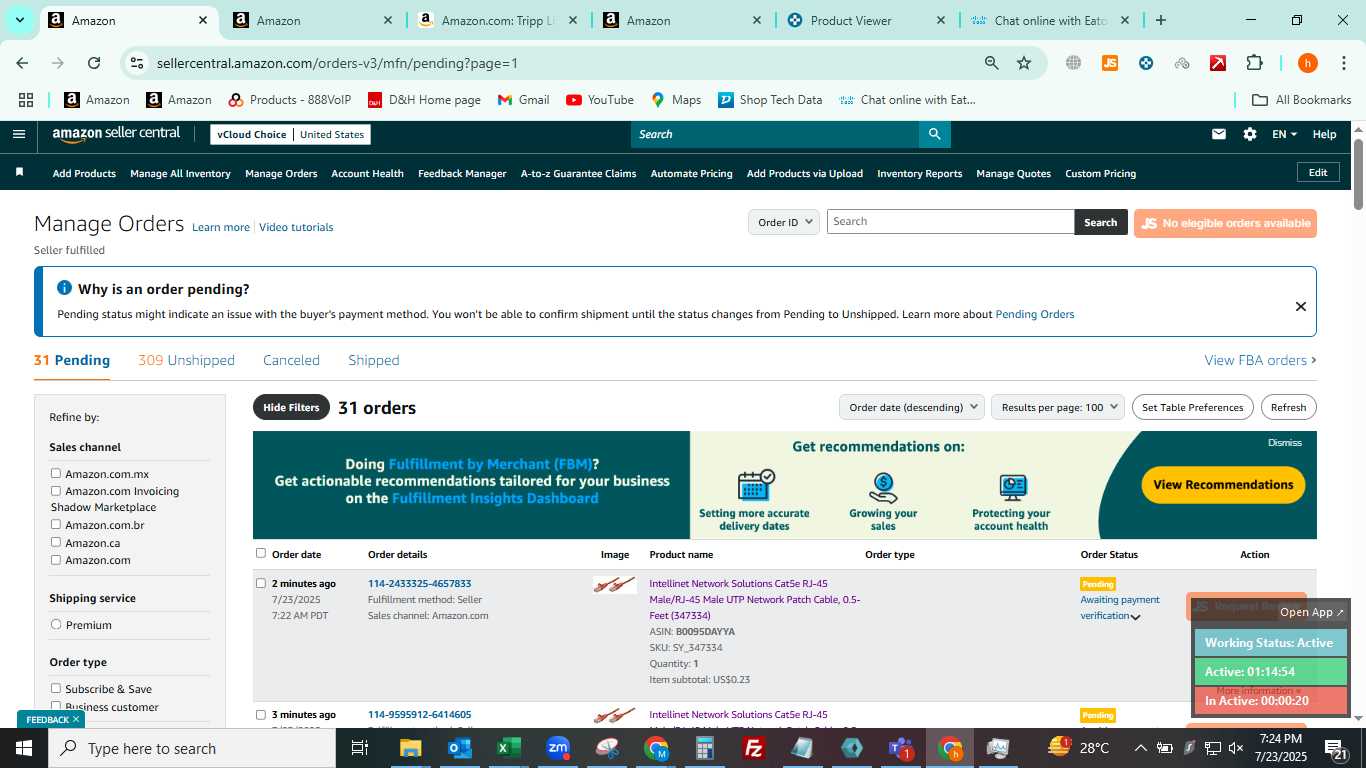
Task: Close the FEEDBACK tab widget
Action: click(x=76, y=719)
